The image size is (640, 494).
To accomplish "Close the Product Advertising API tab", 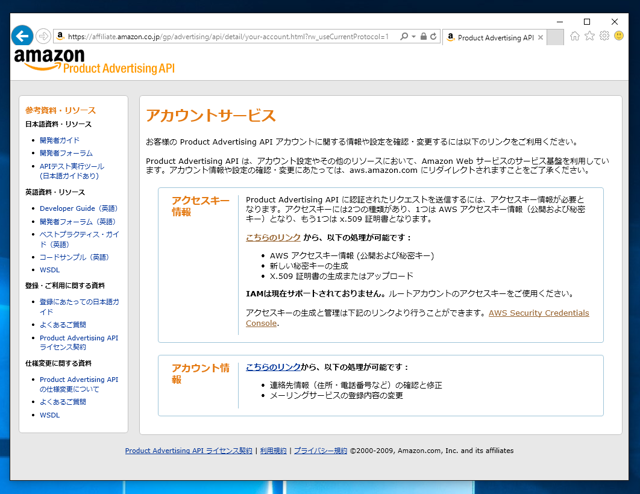I will [540, 38].
